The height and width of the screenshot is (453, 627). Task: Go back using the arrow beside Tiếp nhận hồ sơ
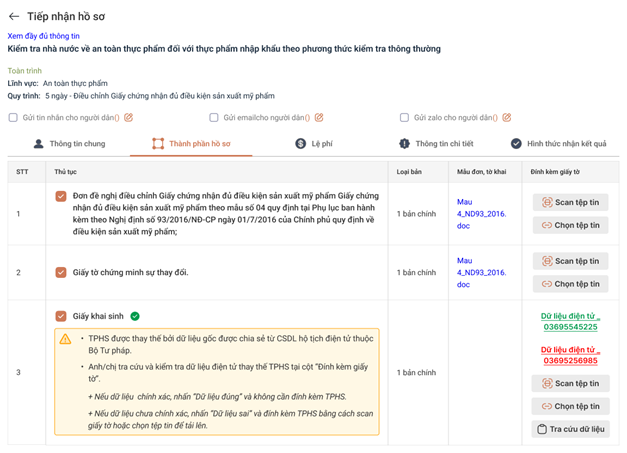tap(14, 16)
